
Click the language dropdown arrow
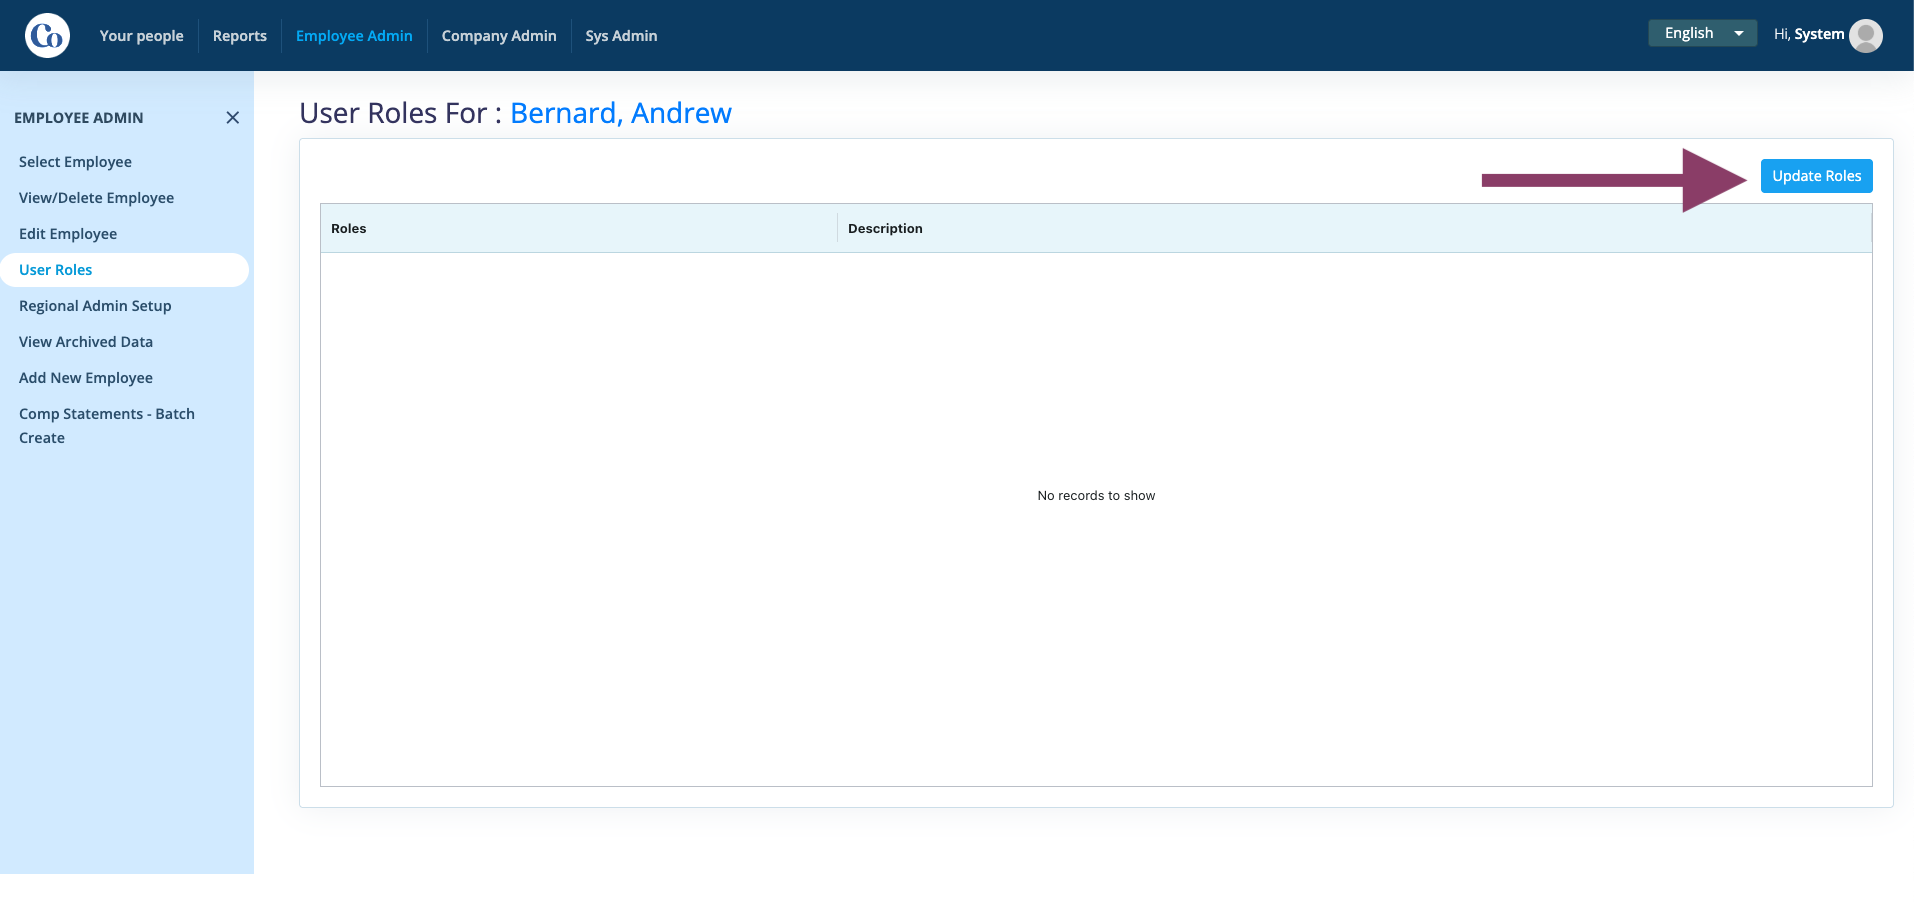click(x=1739, y=33)
